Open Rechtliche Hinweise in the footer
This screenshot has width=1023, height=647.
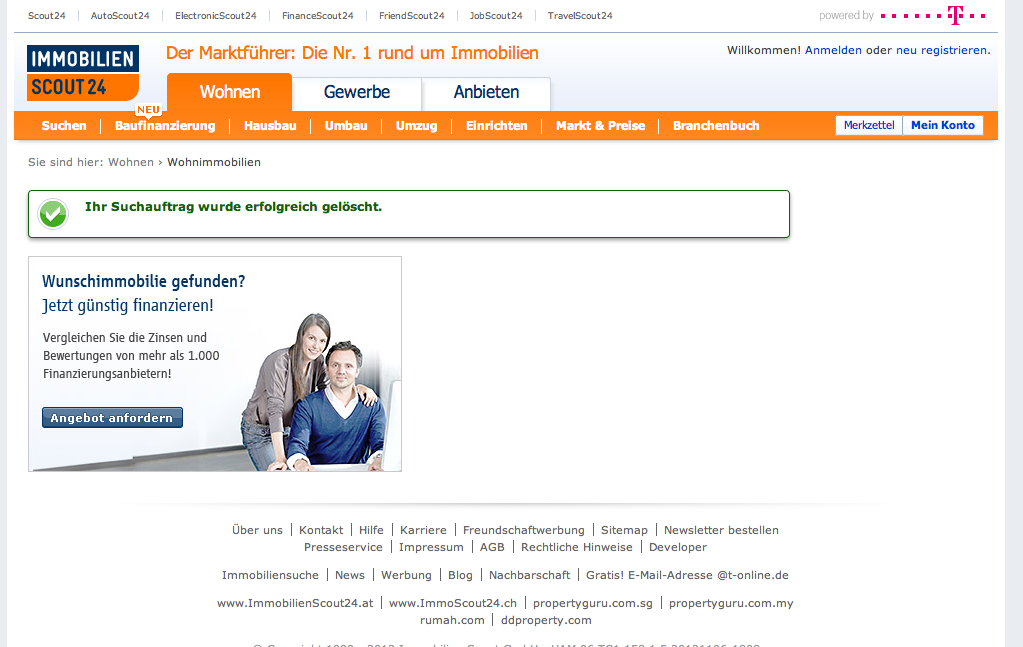[x=577, y=547]
